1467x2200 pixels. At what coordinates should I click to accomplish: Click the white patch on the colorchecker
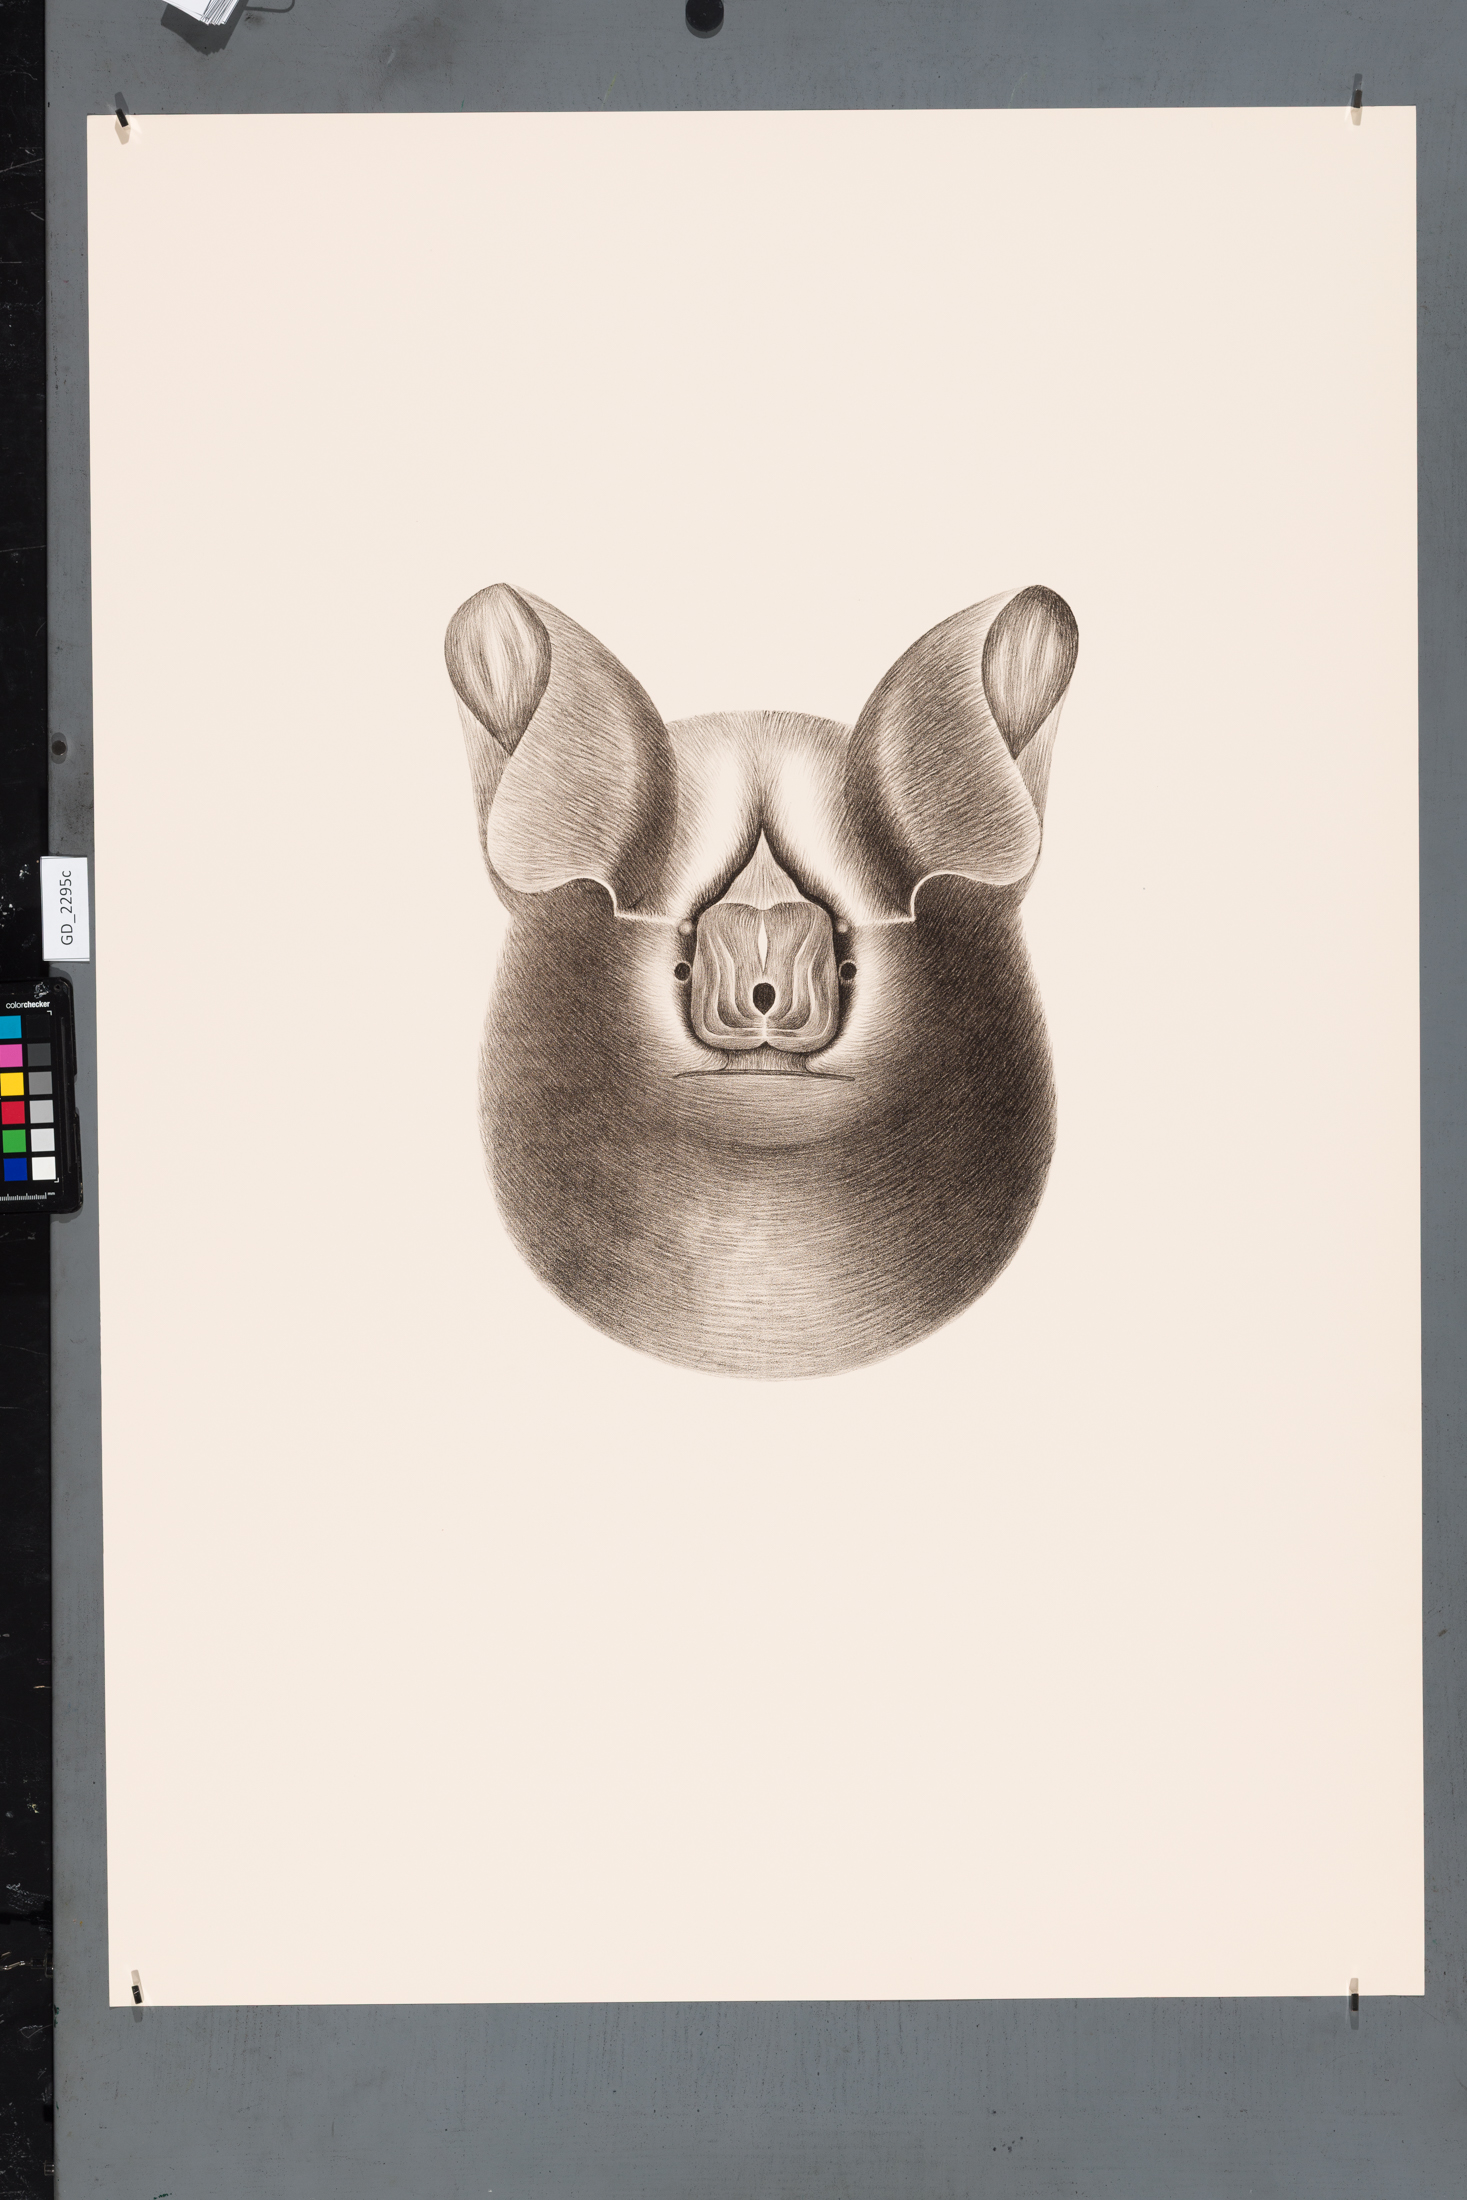point(43,1168)
